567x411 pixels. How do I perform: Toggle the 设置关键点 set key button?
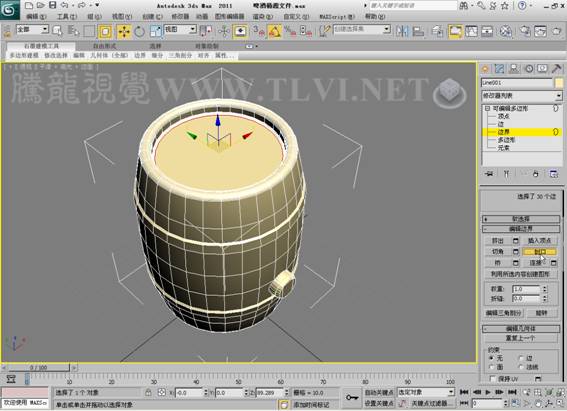coord(379,403)
